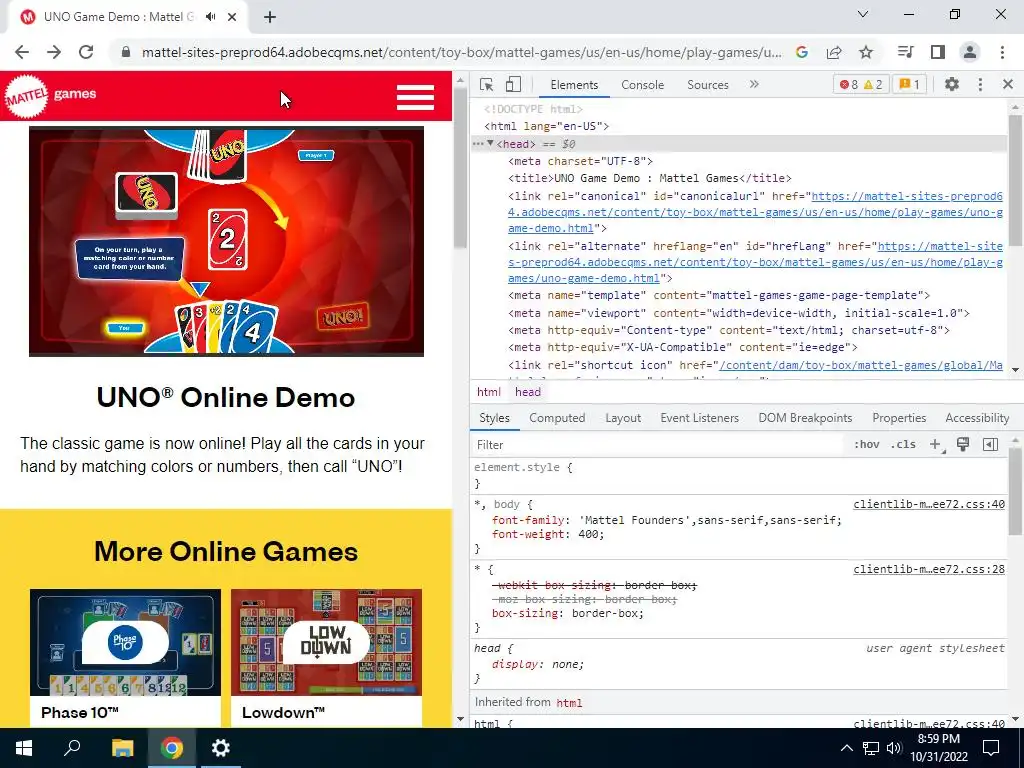Open Chrome three-dot menu
Viewport: 1024px width, 768px height.
click(1002, 52)
